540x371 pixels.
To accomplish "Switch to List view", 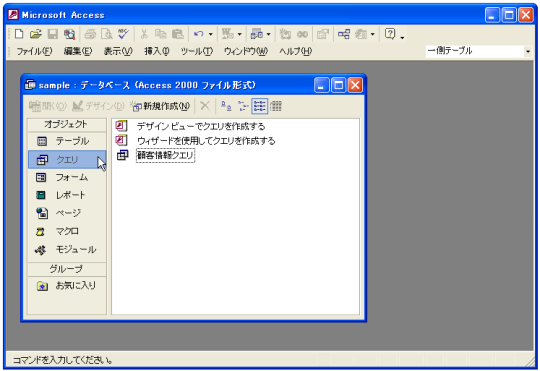I will pos(259,106).
